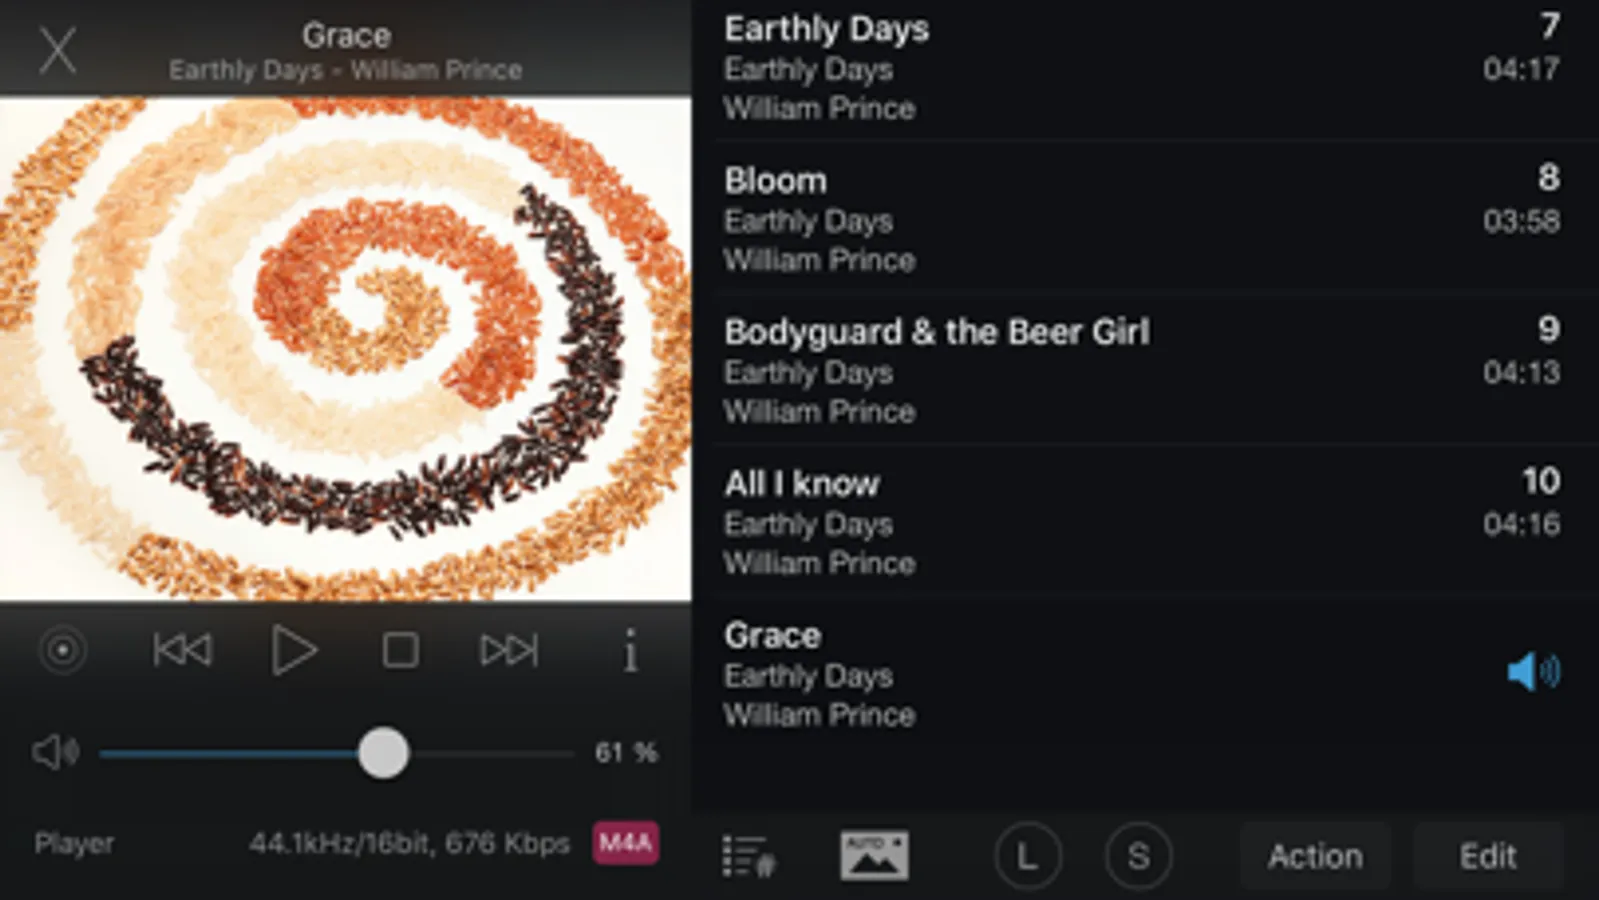
Task: Start playback with the Play button
Action: click(294, 650)
